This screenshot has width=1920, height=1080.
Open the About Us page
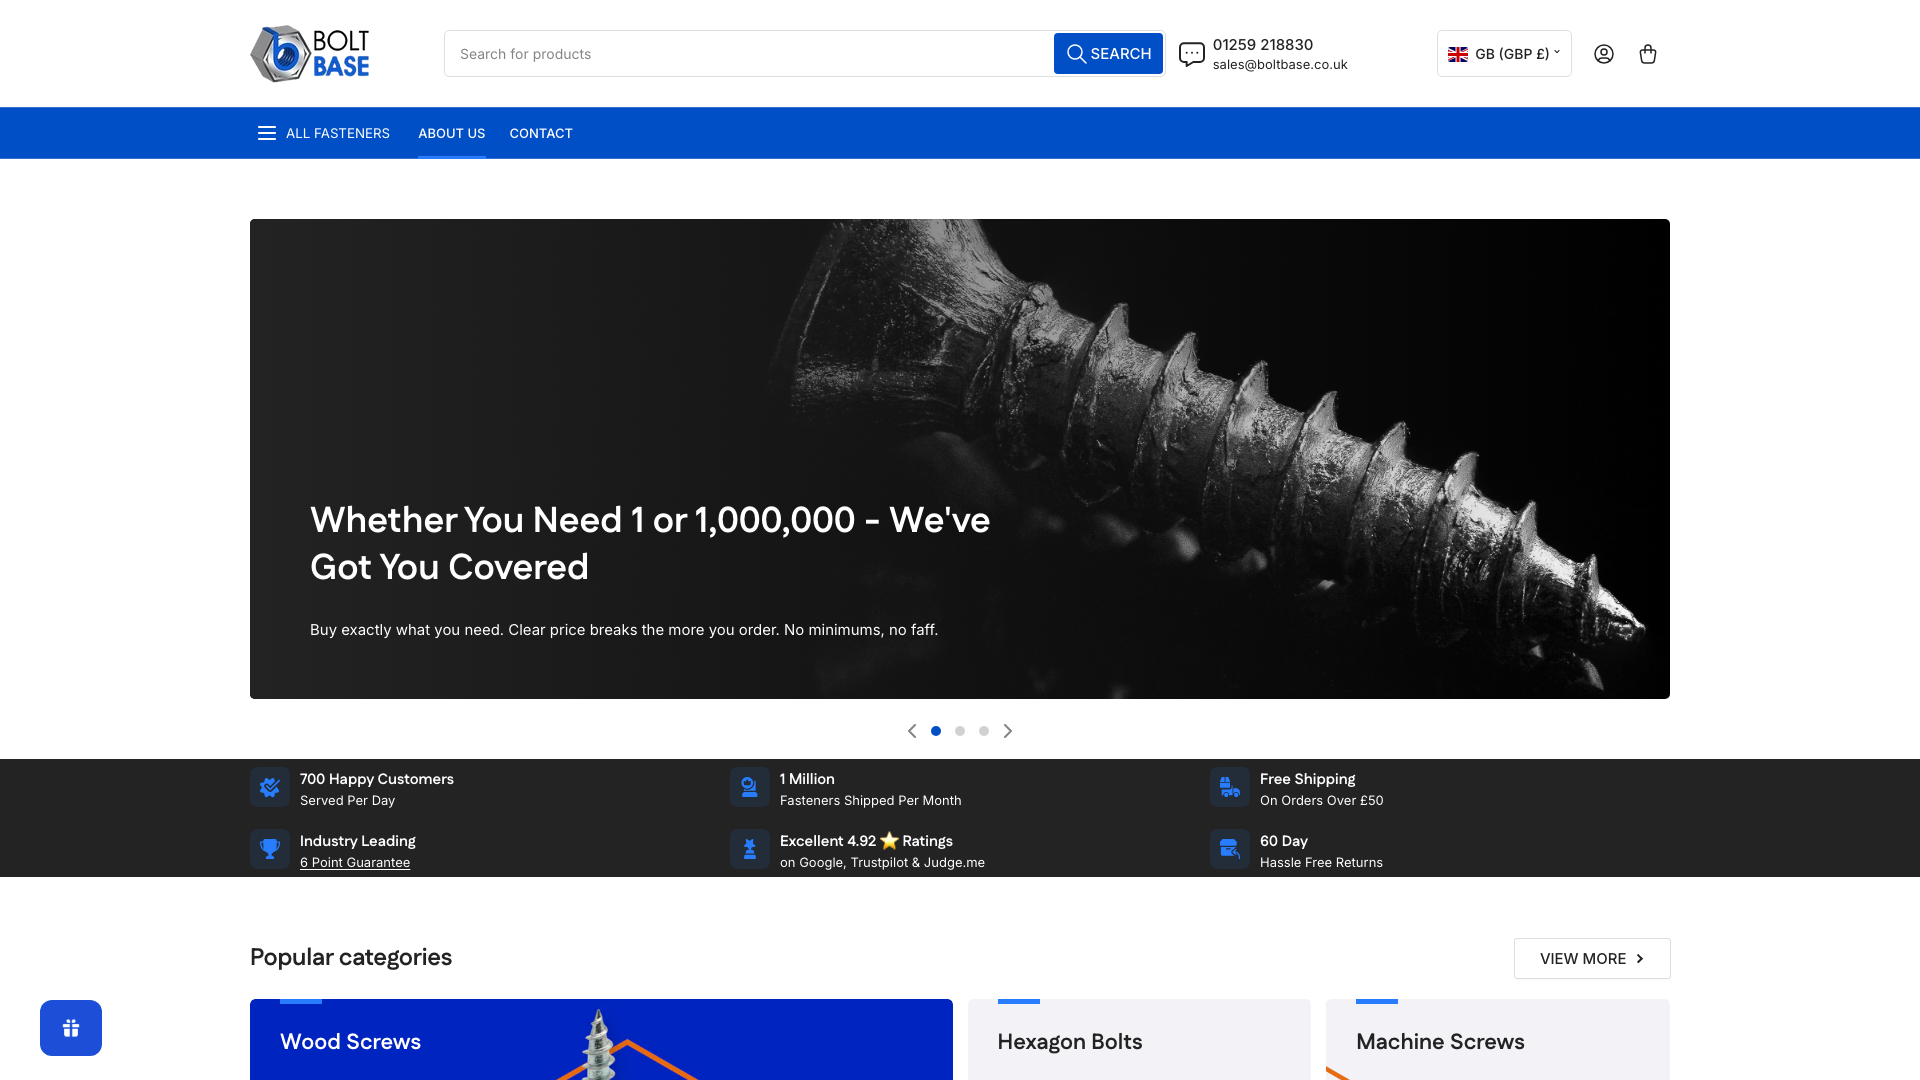(452, 133)
